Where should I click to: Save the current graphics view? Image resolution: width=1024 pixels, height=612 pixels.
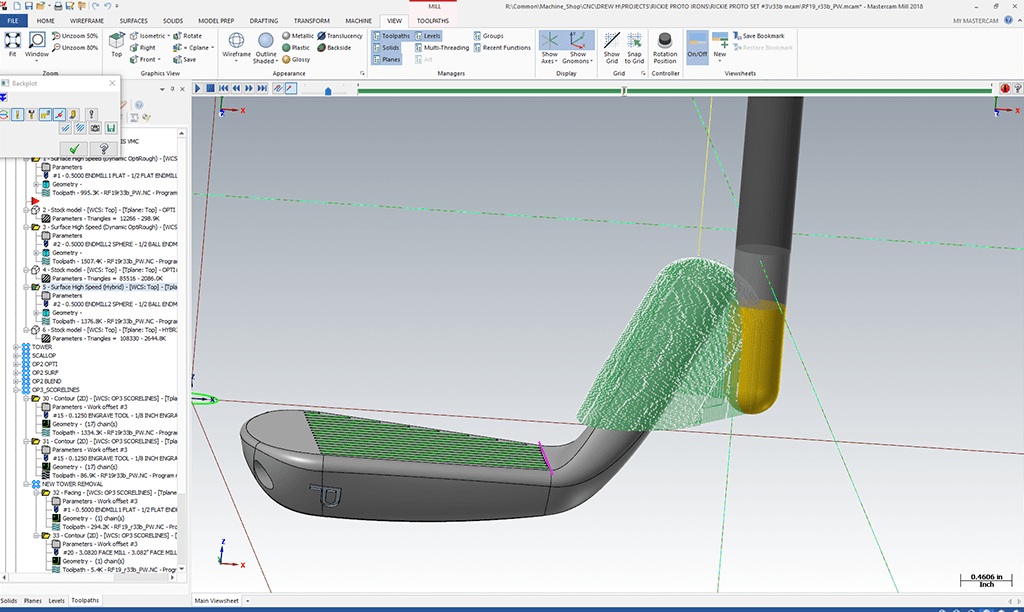pos(185,59)
